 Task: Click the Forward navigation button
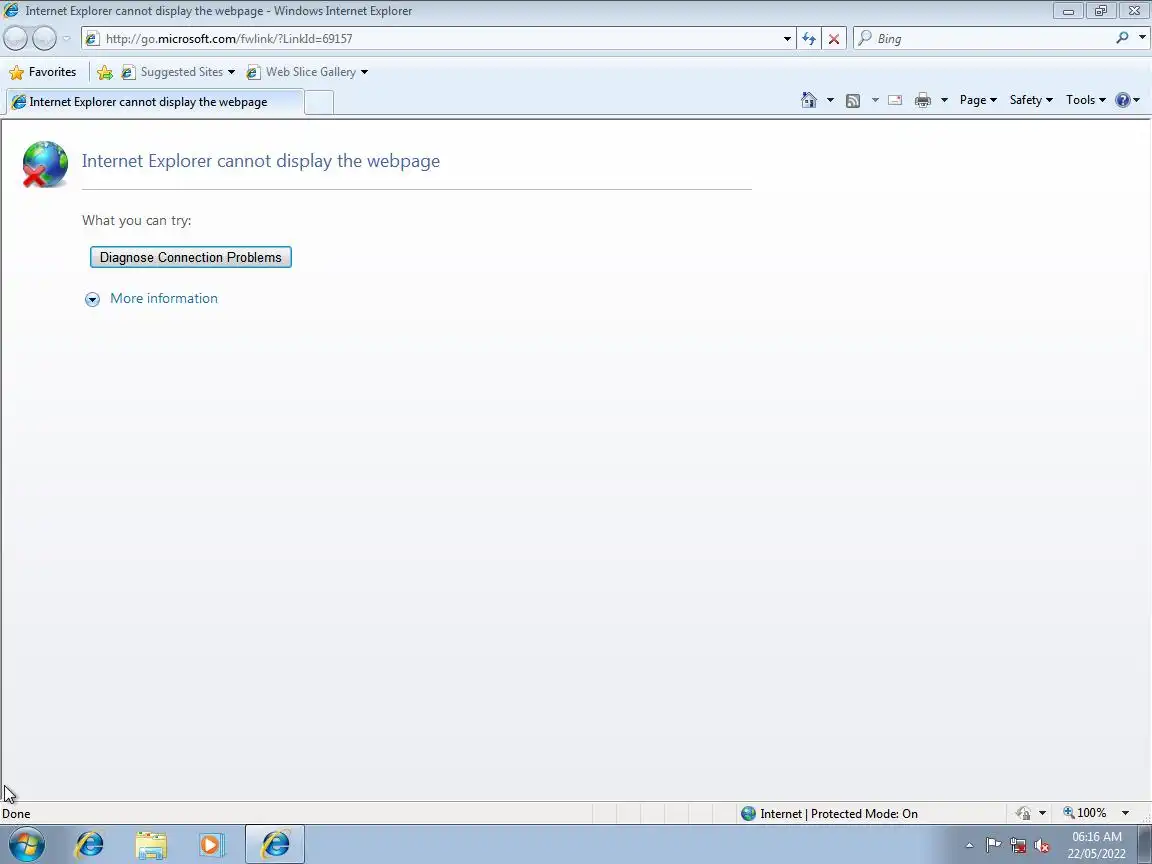(x=44, y=38)
